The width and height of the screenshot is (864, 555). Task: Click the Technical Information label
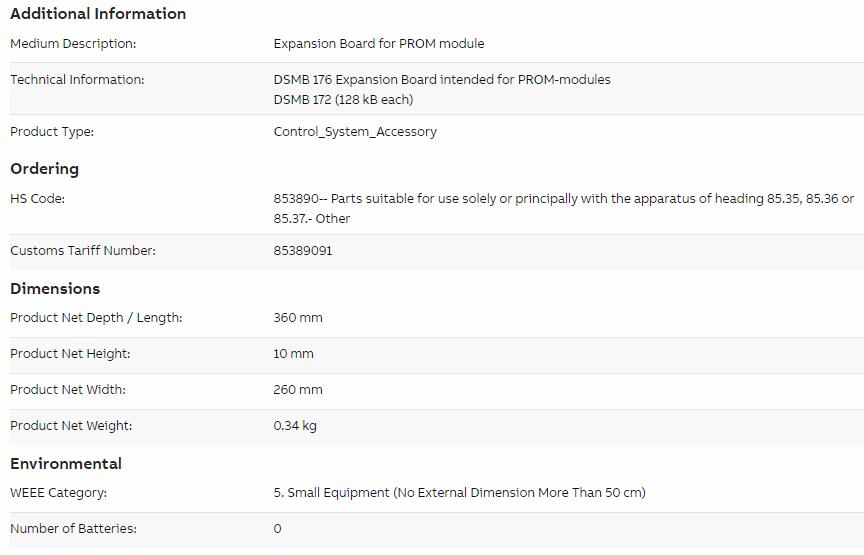point(77,80)
